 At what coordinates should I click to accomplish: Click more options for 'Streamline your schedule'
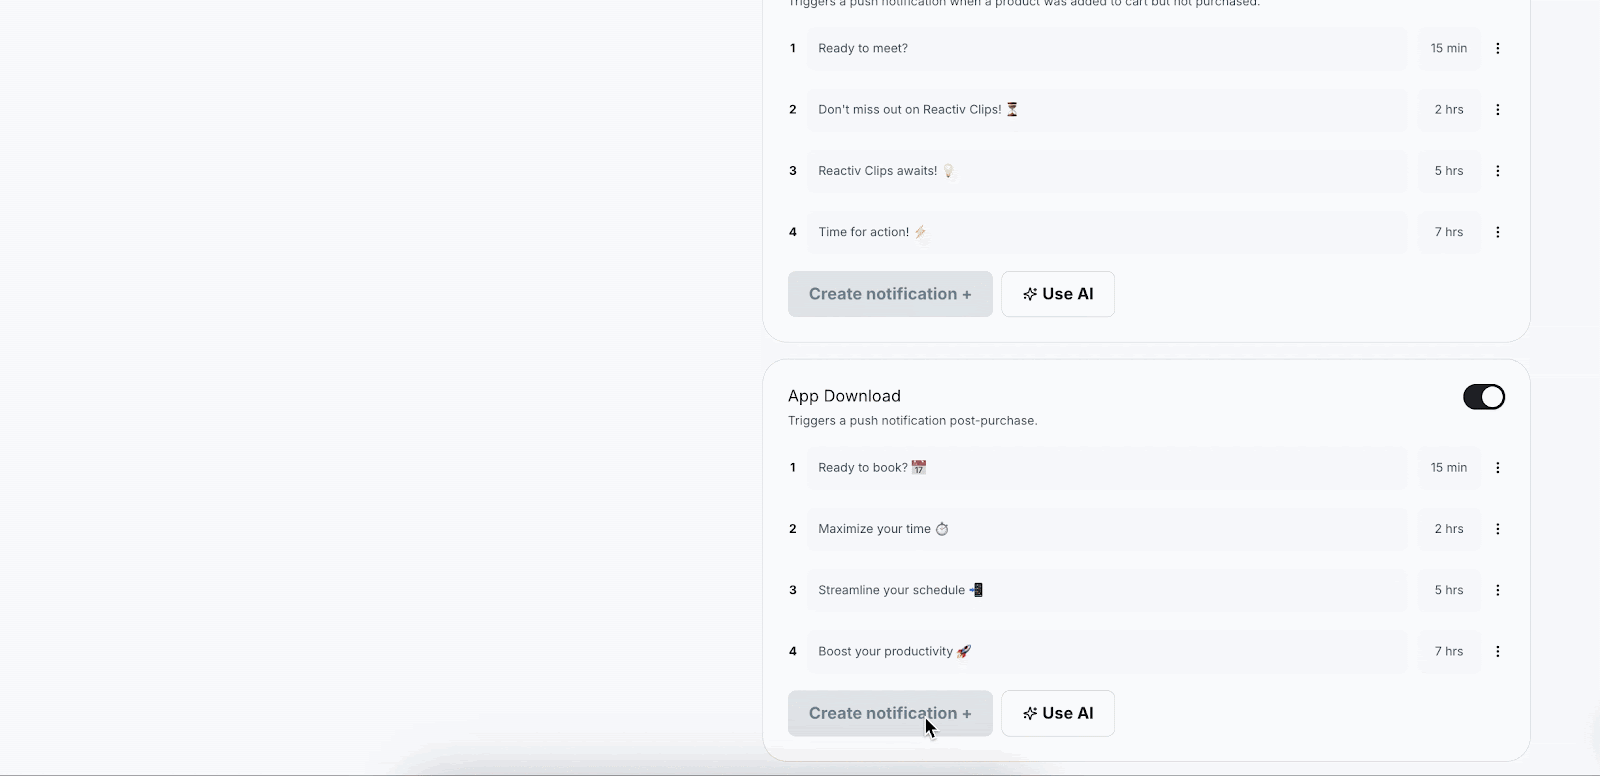tap(1497, 590)
